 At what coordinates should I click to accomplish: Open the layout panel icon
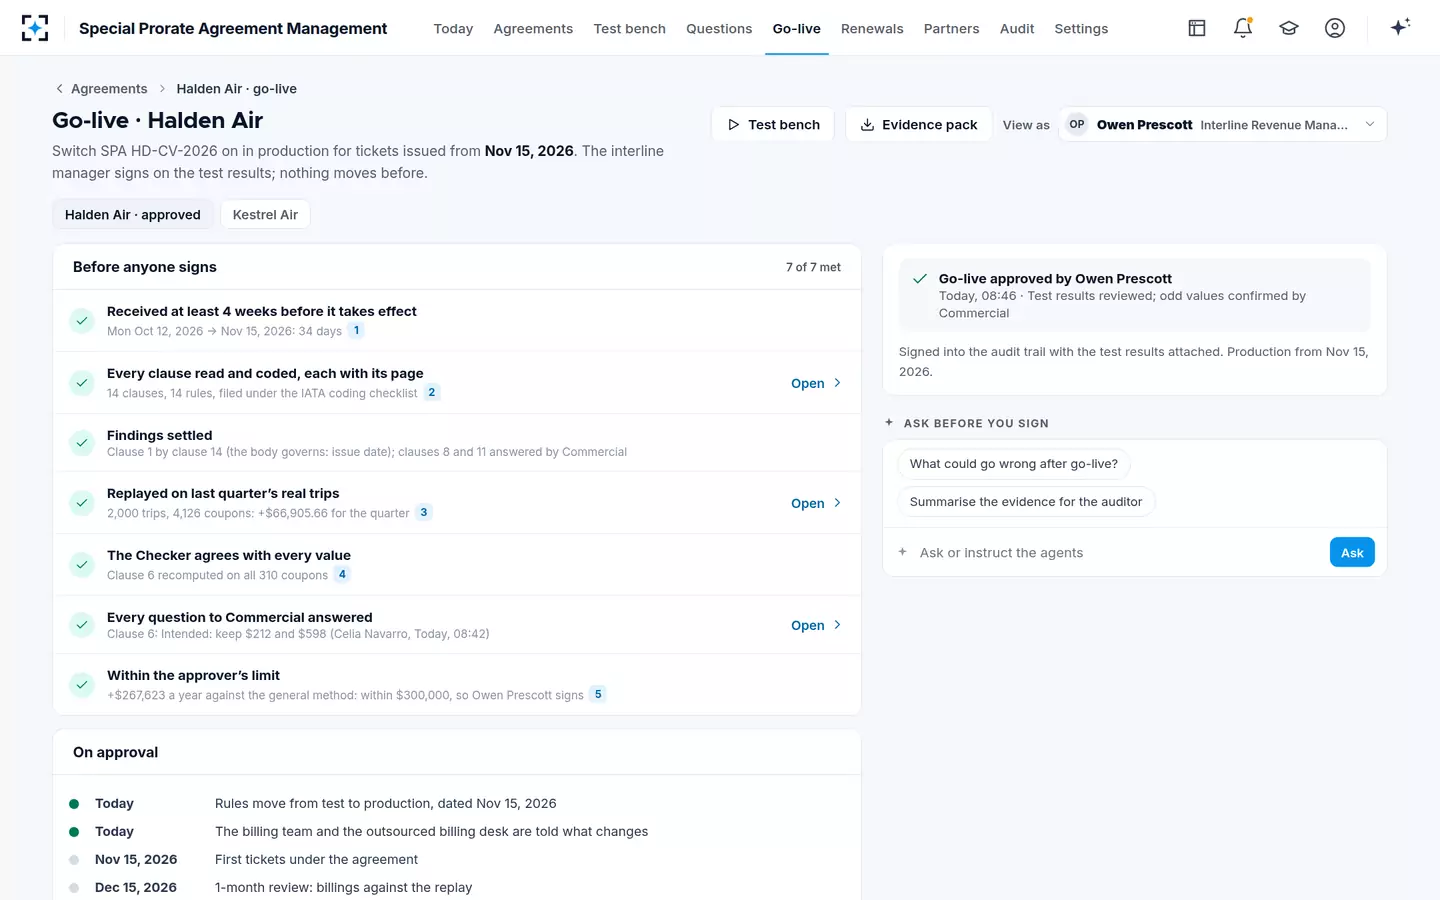click(x=1197, y=28)
